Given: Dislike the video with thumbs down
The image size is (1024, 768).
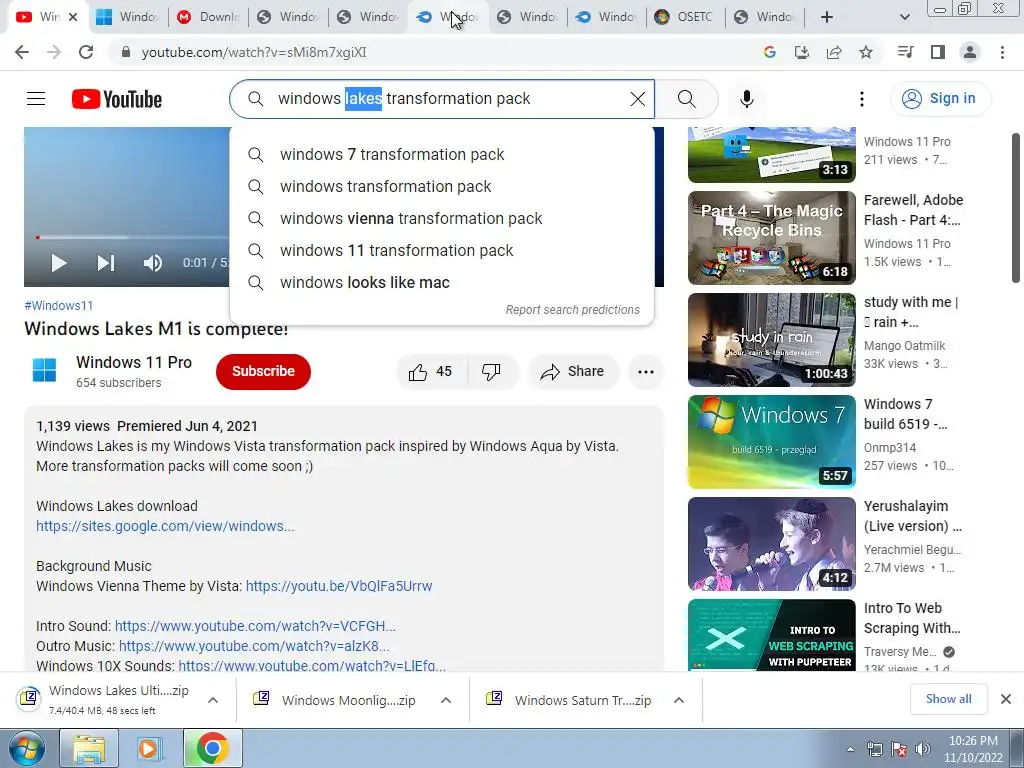Looking at the screenshot, I should tap(491, 372).
